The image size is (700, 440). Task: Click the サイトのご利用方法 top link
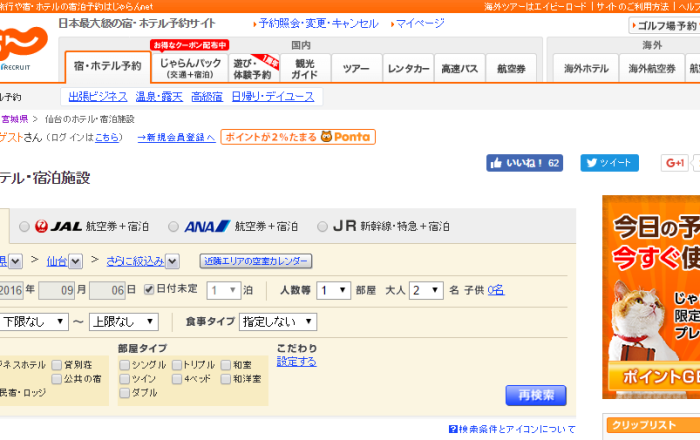[633, 6]
